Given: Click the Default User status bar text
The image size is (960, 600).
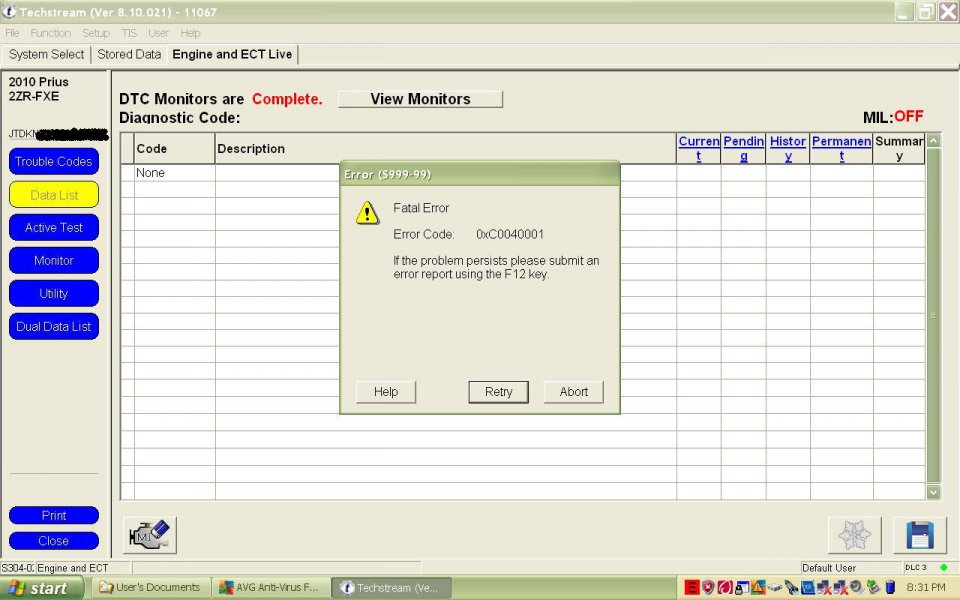Looking at the screenshot, I should (829, 568).
